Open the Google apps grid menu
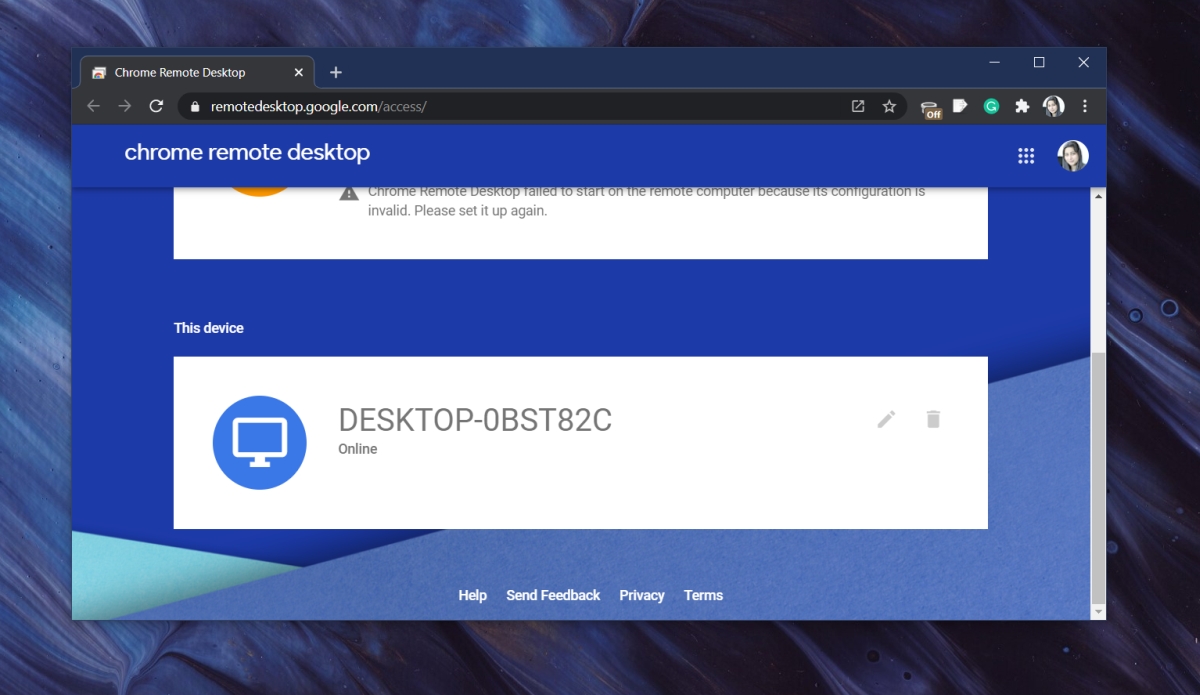 [x=1026, y=155]
